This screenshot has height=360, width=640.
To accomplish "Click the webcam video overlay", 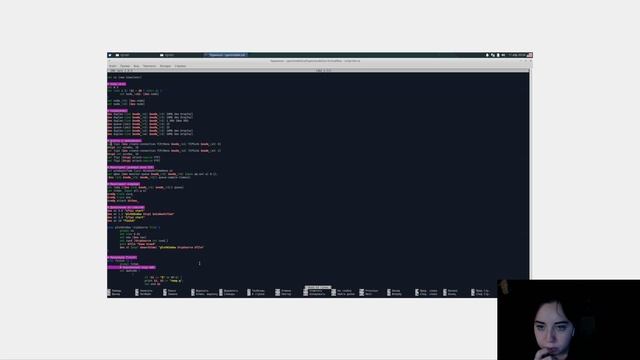I will pos(569,320).
